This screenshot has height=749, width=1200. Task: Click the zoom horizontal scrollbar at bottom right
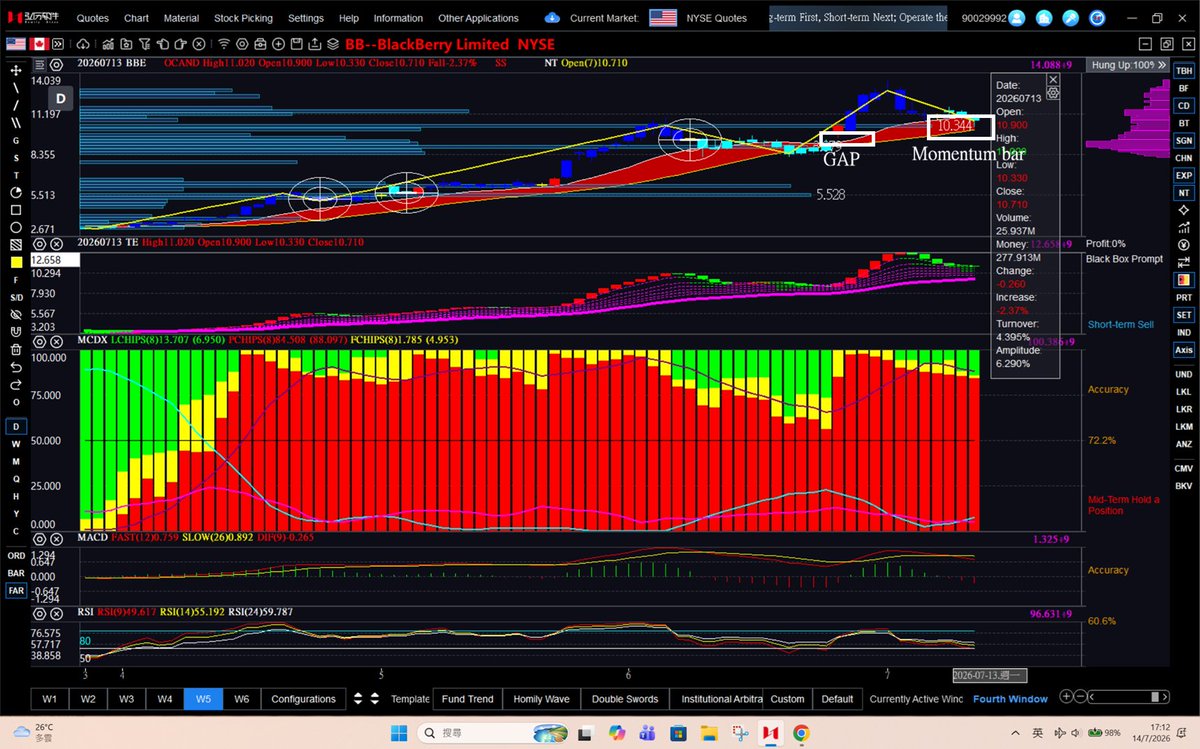(1128, 697)
